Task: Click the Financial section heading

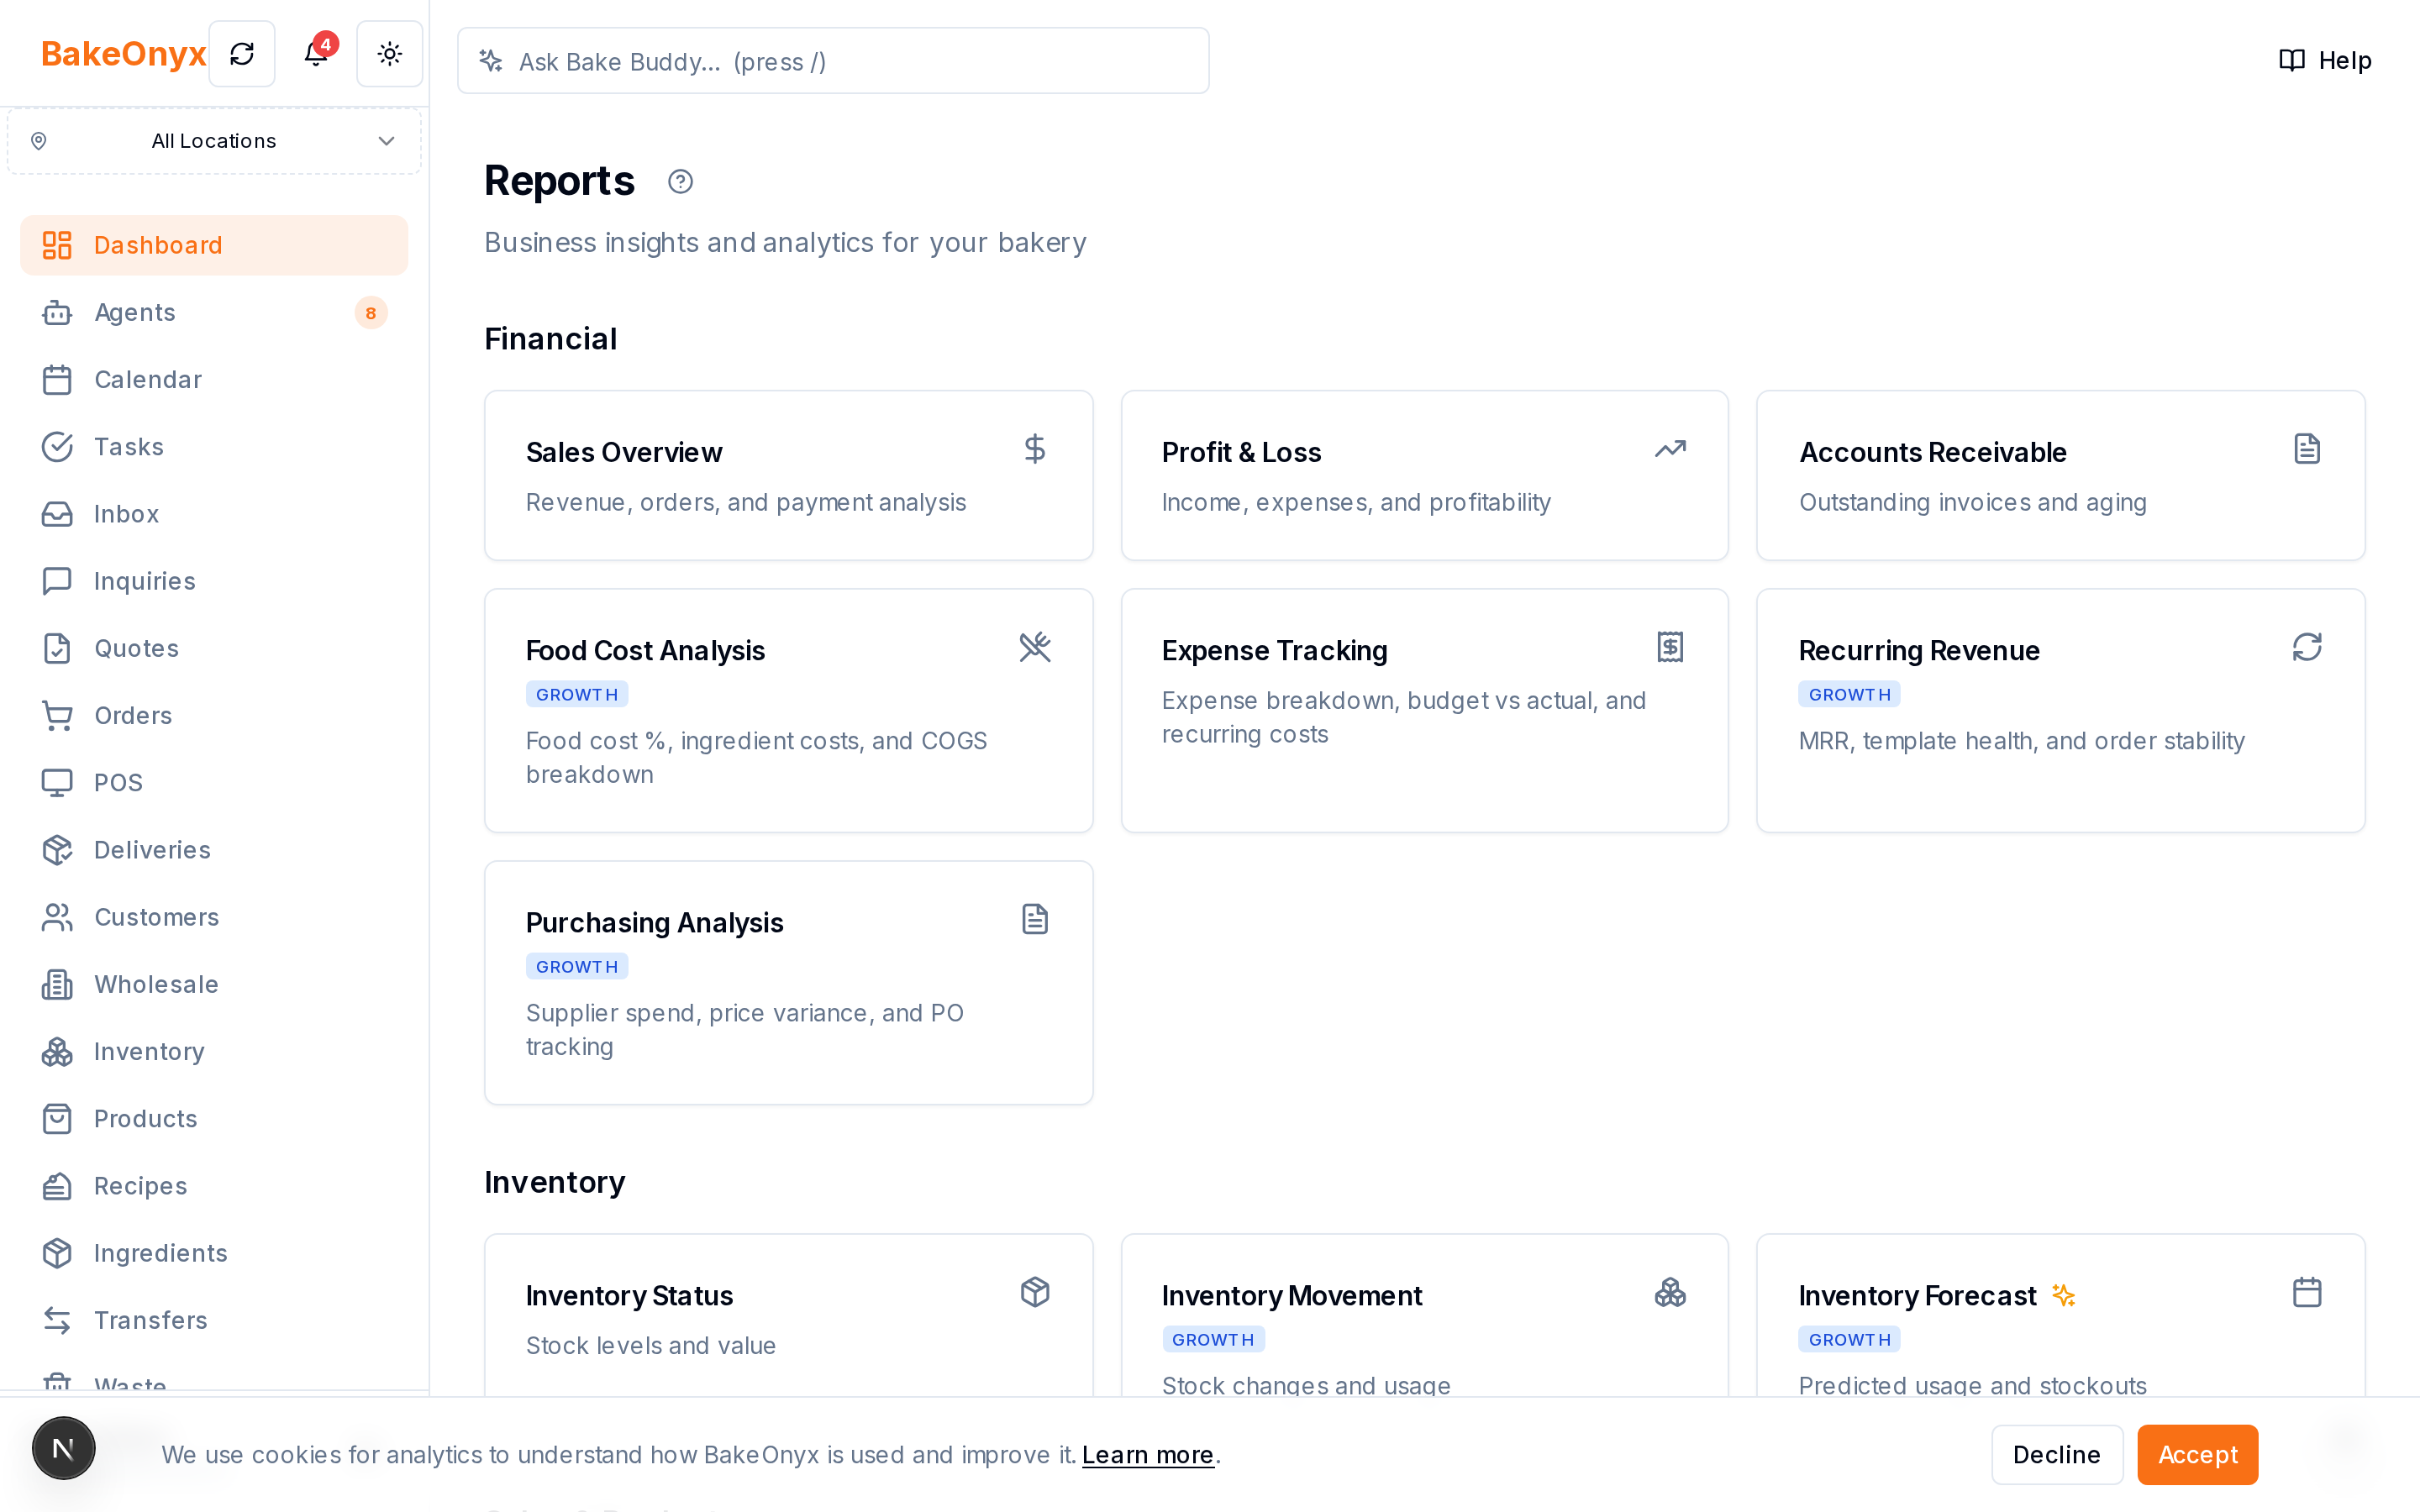Action: click(550, 339)
